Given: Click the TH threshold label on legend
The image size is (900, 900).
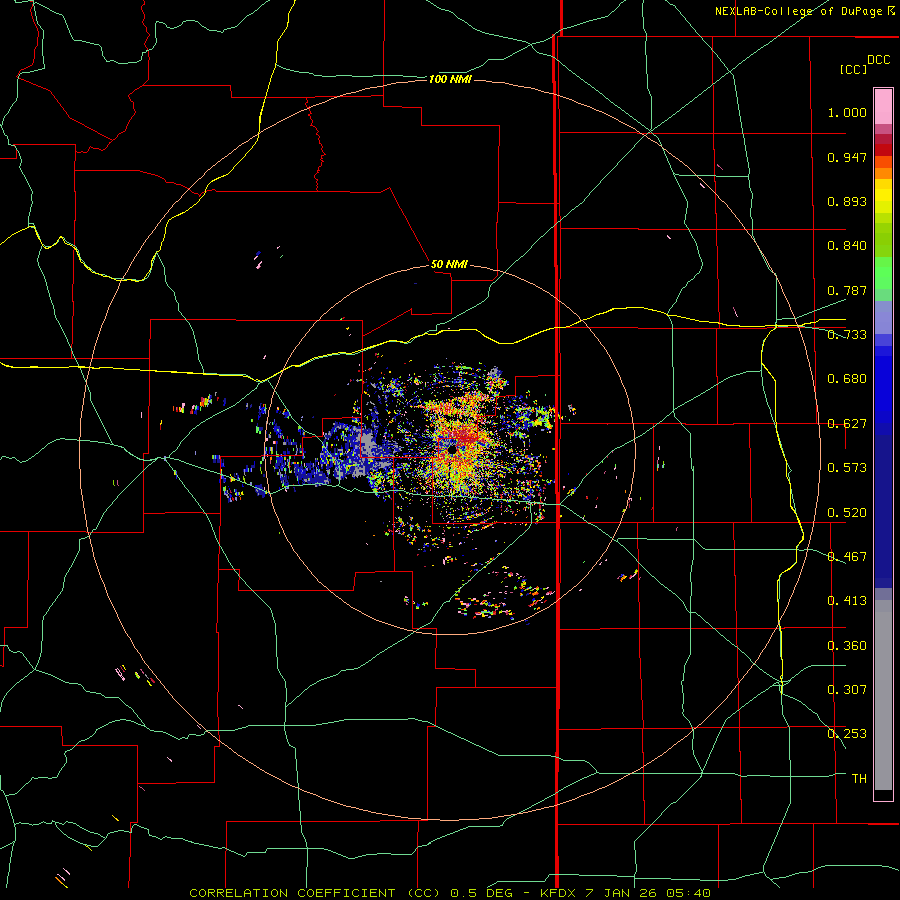Looking at the screenshot, I should tap(859, 779).
